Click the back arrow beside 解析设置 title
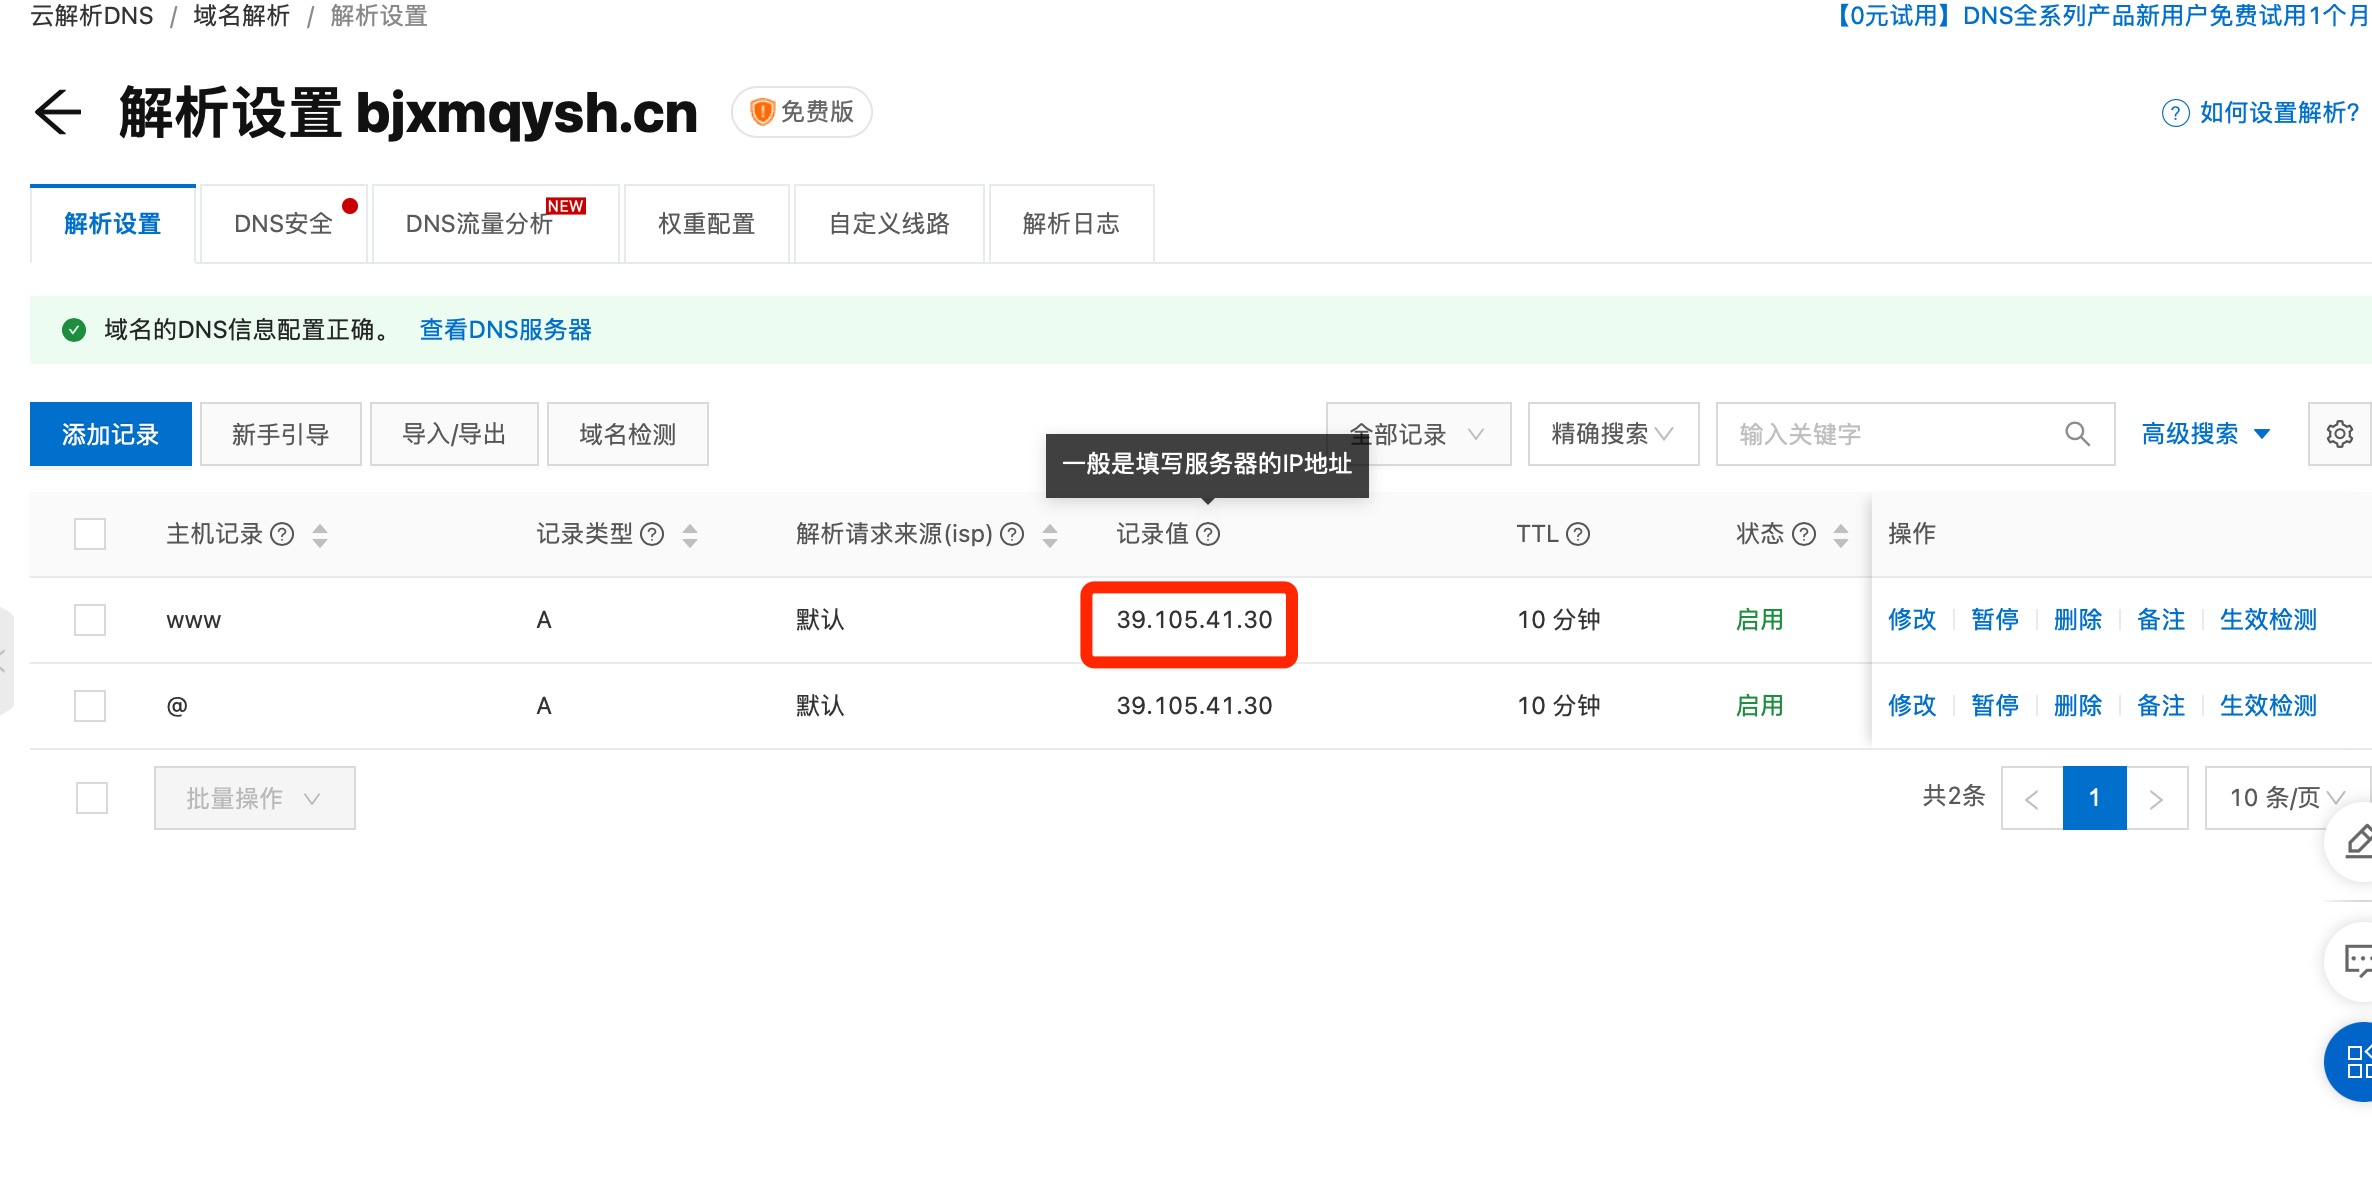2372x1200 pixels. pos(57,111)
